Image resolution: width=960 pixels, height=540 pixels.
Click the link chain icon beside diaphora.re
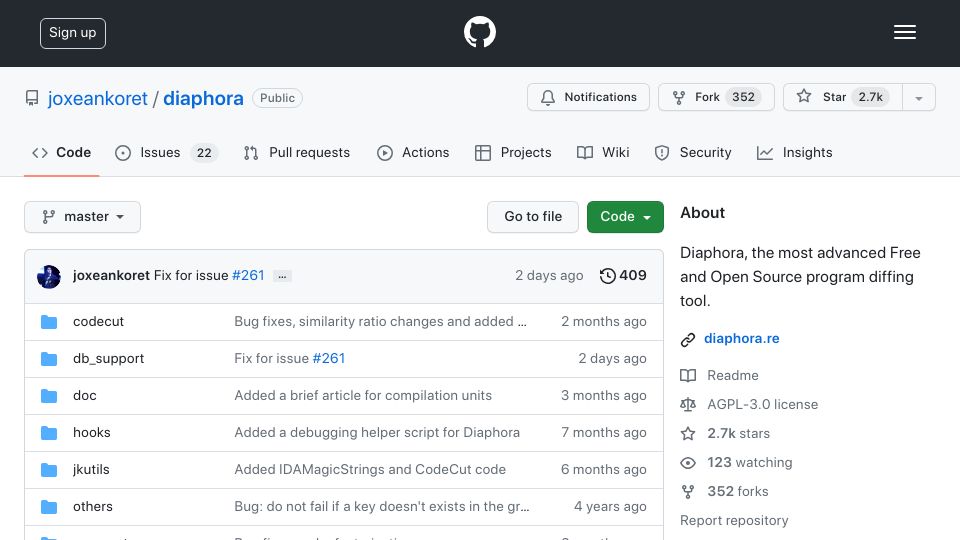pos(688,340)
